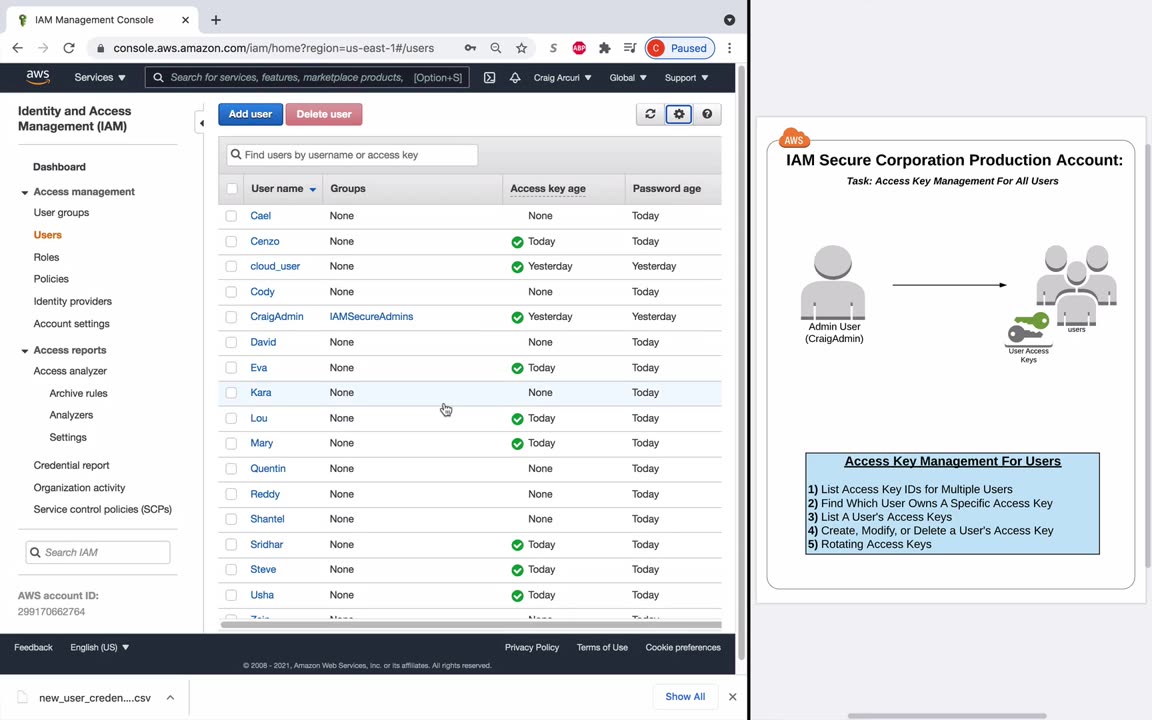Click Show All downloads button

(685, 696)
